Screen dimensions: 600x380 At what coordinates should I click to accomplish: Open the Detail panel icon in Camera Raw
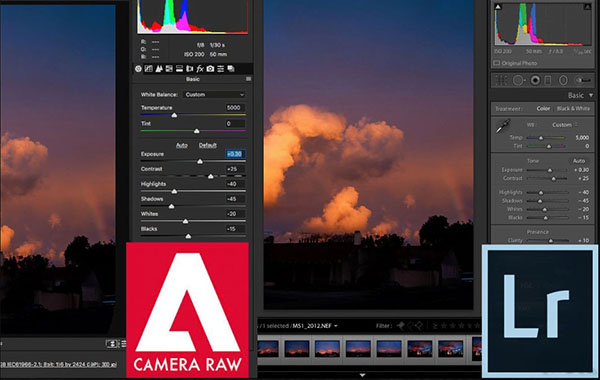click(159, 69)
